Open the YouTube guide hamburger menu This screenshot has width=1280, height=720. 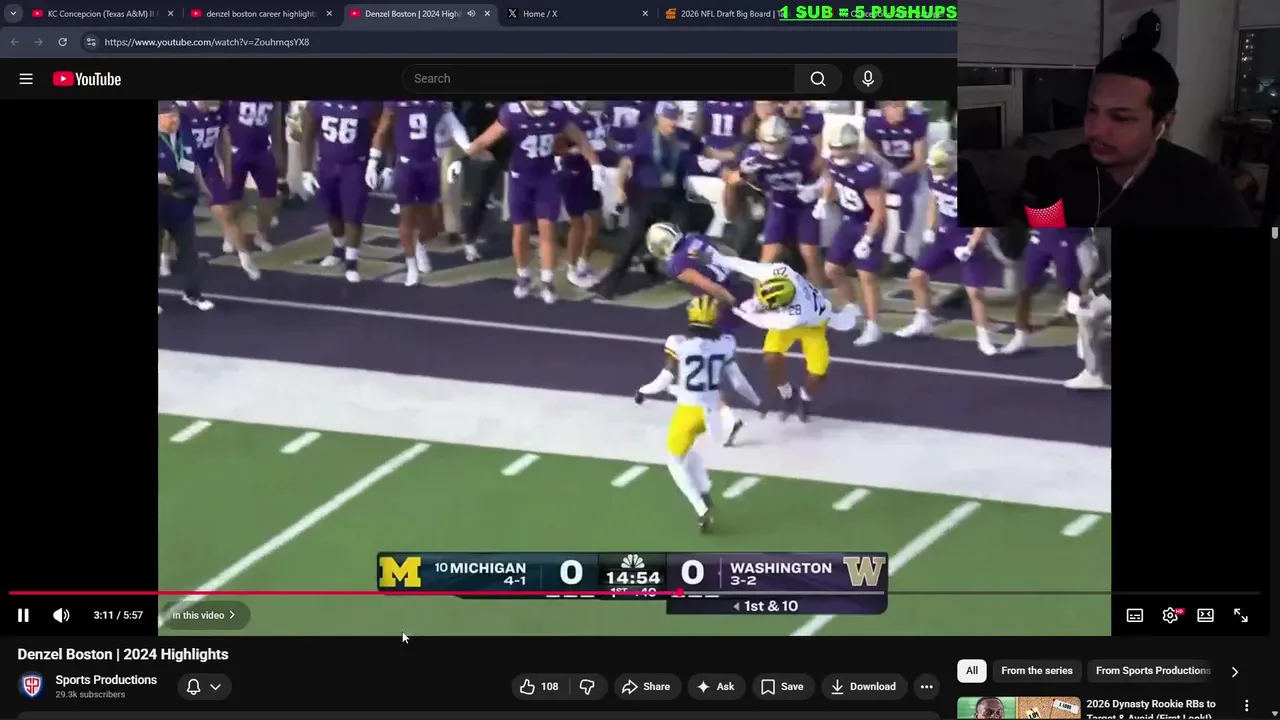[x=26, y=79]
